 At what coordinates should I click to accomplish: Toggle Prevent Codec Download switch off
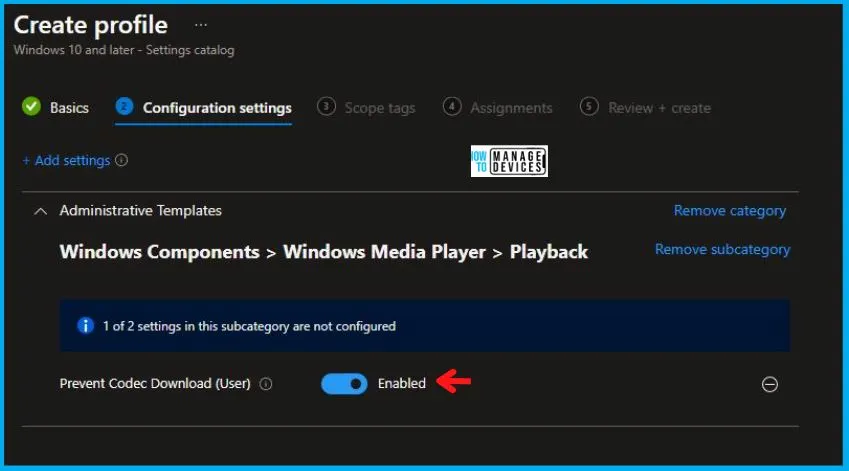344,384
